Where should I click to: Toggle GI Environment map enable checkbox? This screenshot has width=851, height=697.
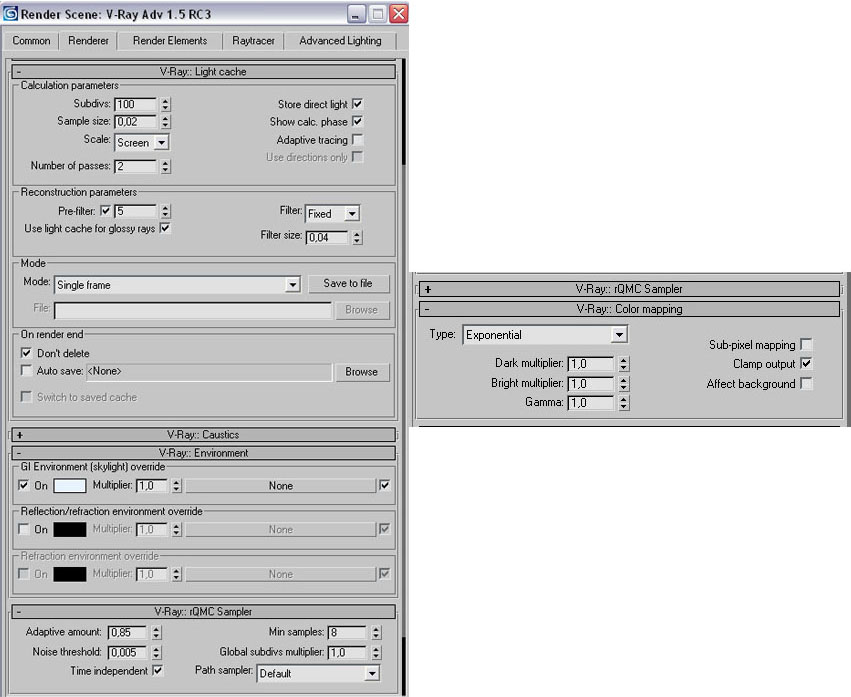point(384,485)
